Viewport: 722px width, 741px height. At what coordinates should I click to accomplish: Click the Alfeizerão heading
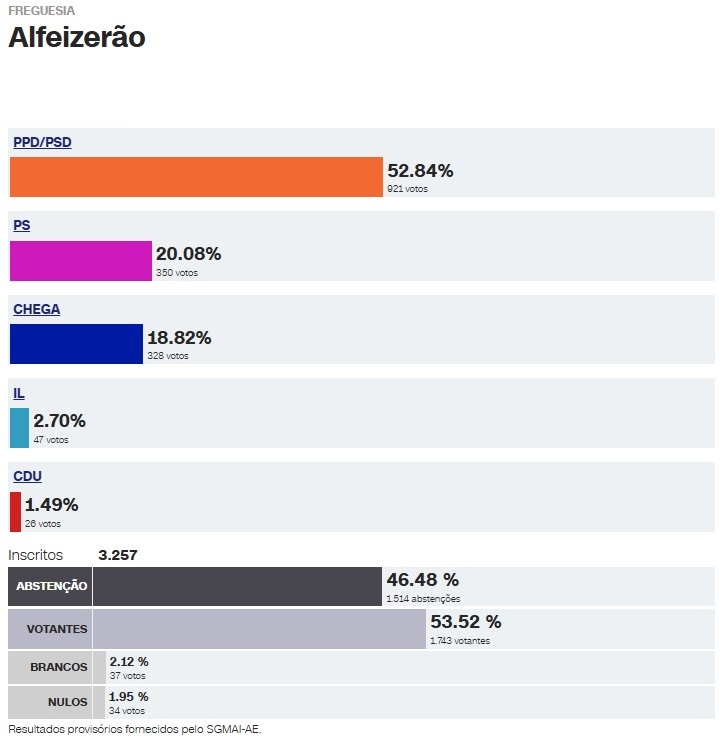(77, 37)
